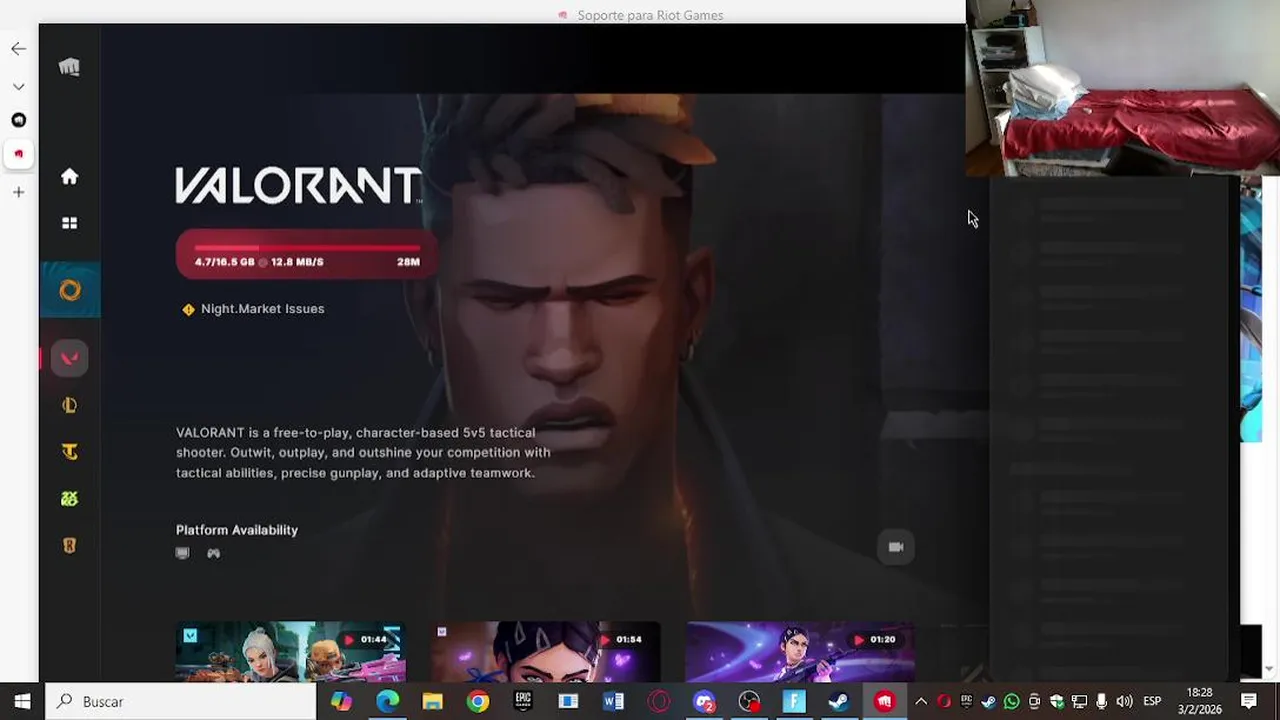1280x720 pixels.
Task: Open the Riot Client taskbar icon
Action: (884, 702)
